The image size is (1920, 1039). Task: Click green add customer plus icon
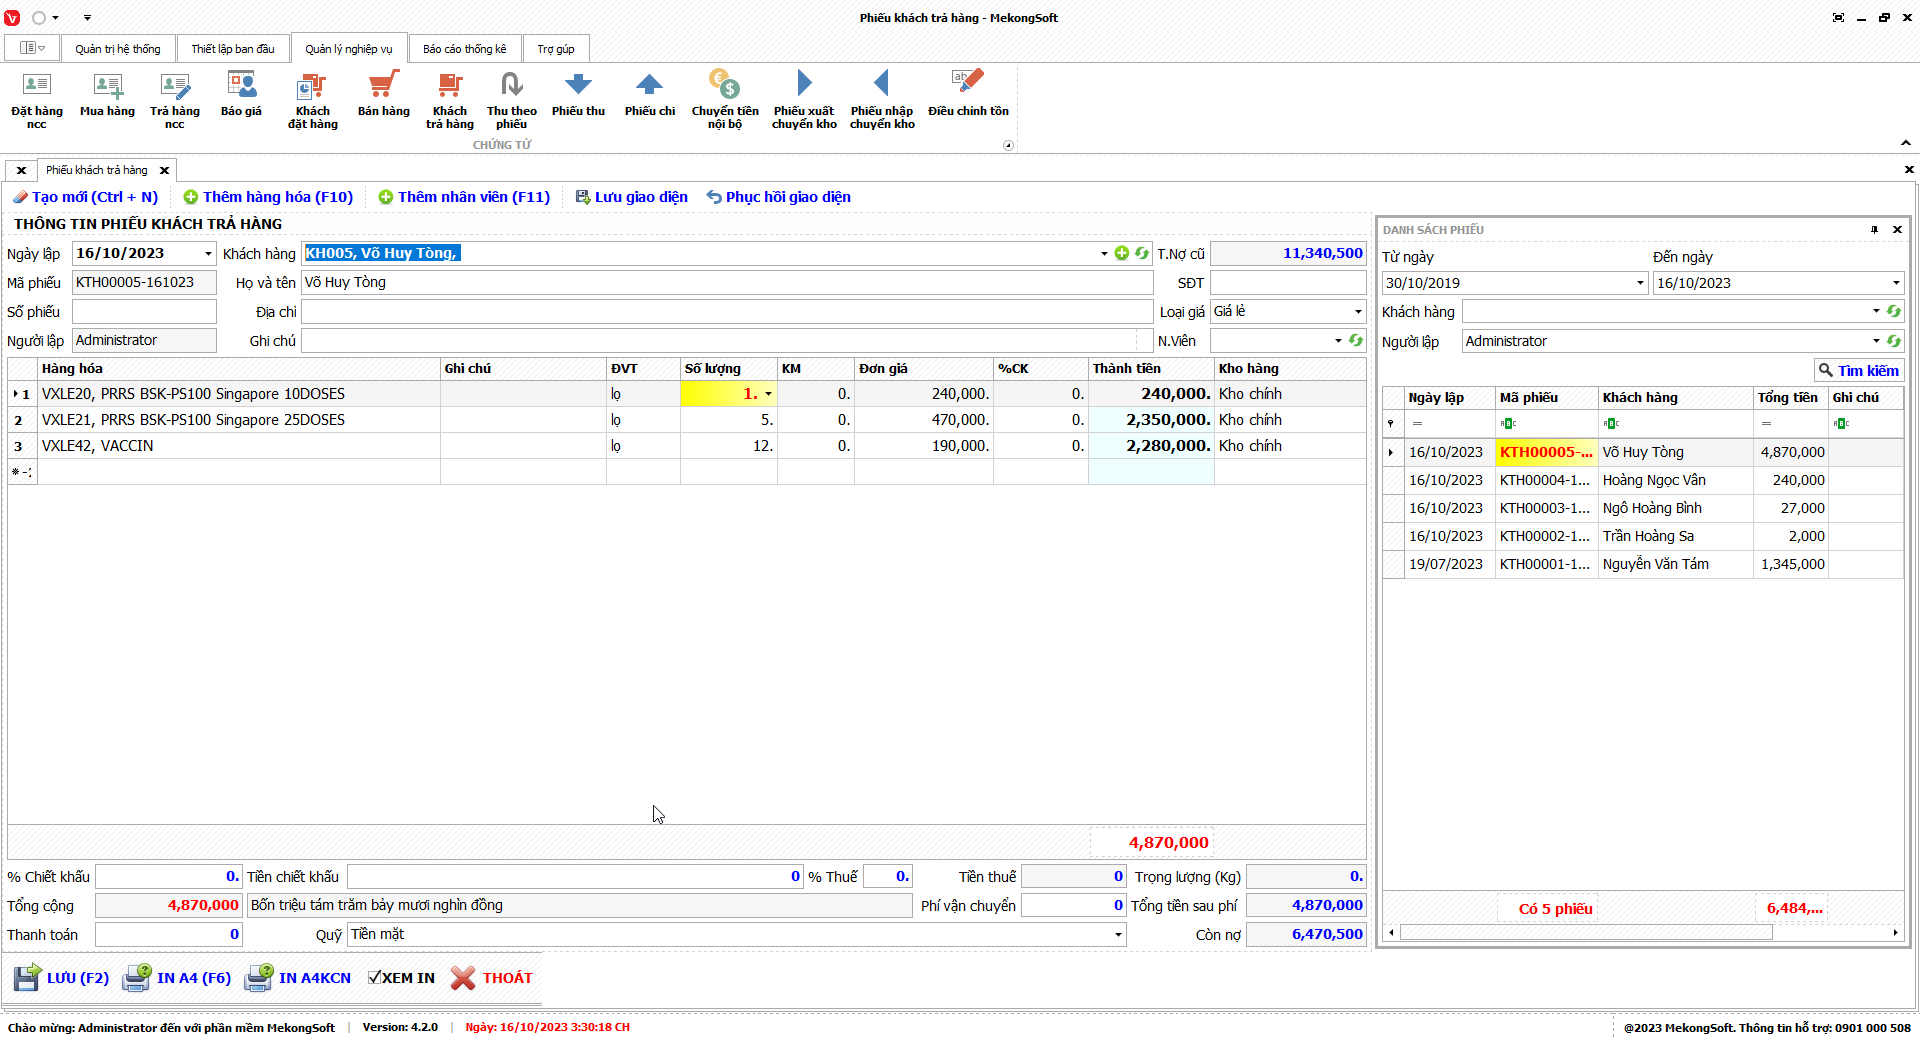pyautogui.click(x=1122, y=254)
